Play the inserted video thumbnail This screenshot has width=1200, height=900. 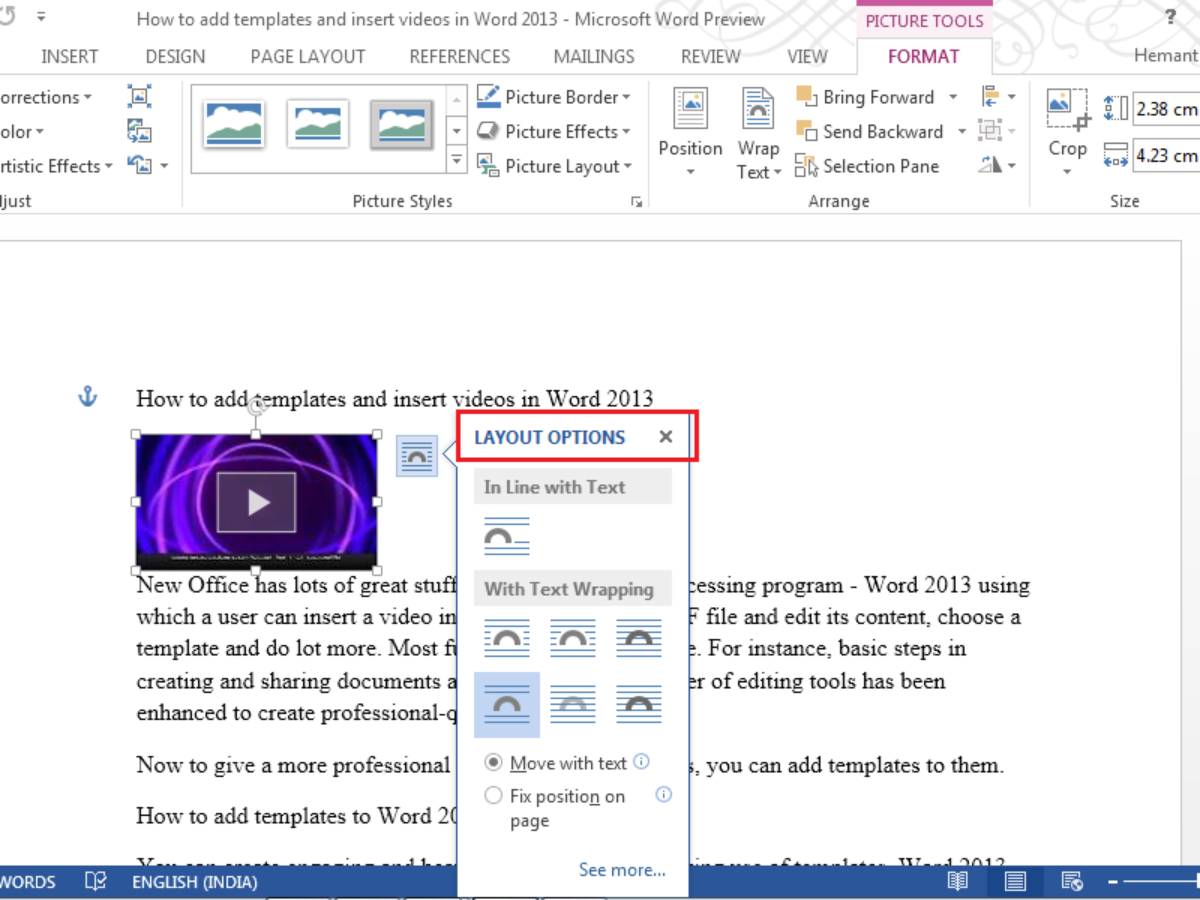[x=257, y=502]
